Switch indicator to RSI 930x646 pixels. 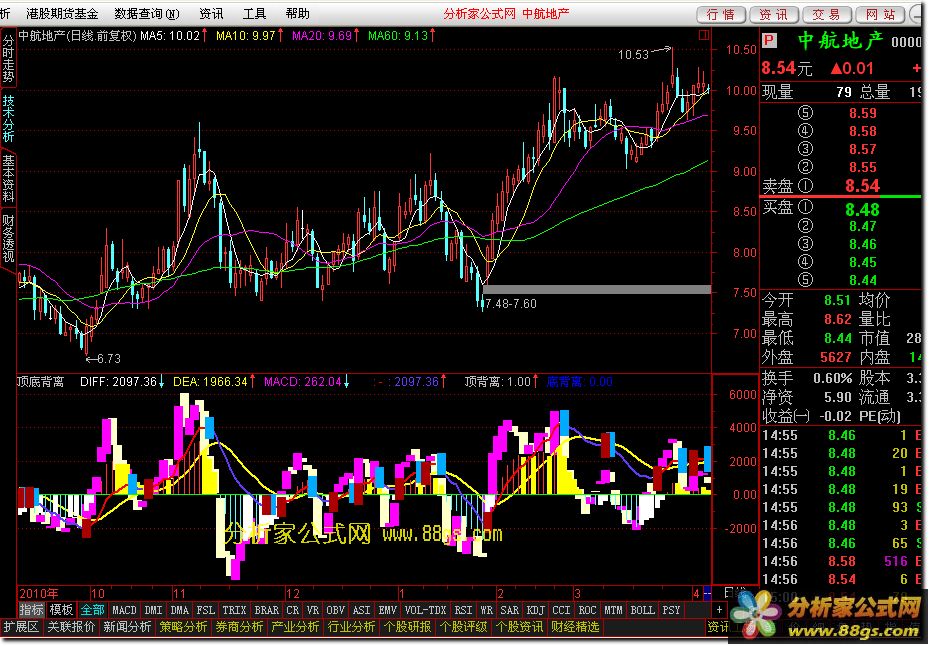pyautogui.click(x=463, y=610)
